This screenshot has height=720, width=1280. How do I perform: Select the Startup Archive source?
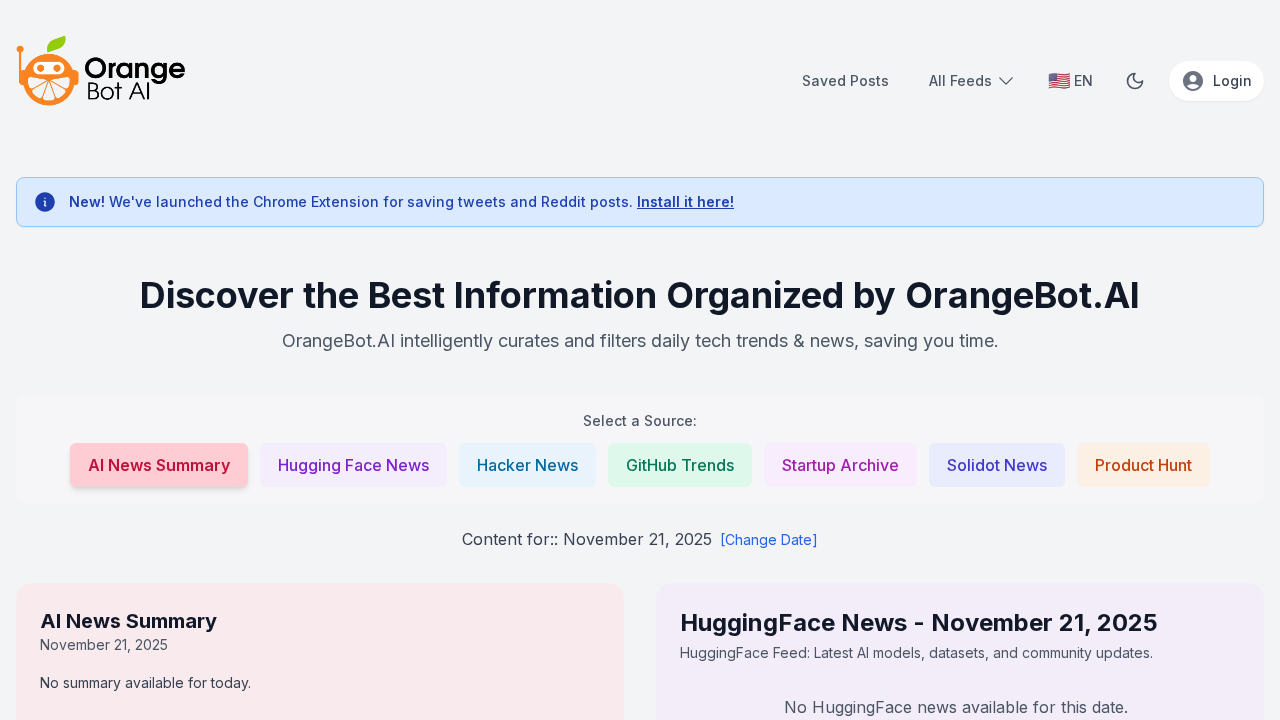840,464
